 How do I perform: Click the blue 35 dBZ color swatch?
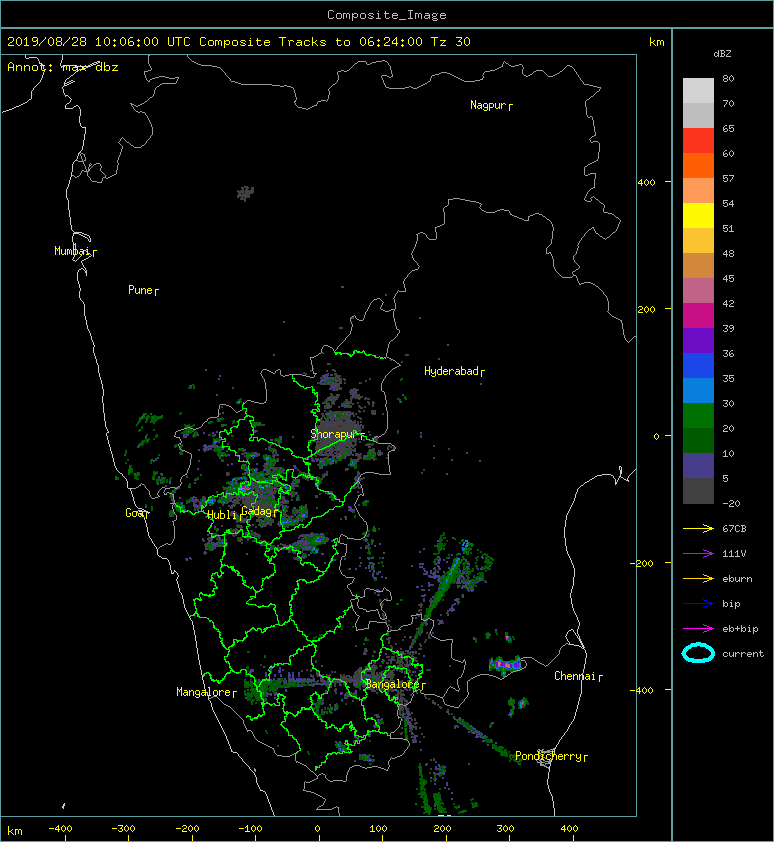pyautogui.click(x=698, y=366)
